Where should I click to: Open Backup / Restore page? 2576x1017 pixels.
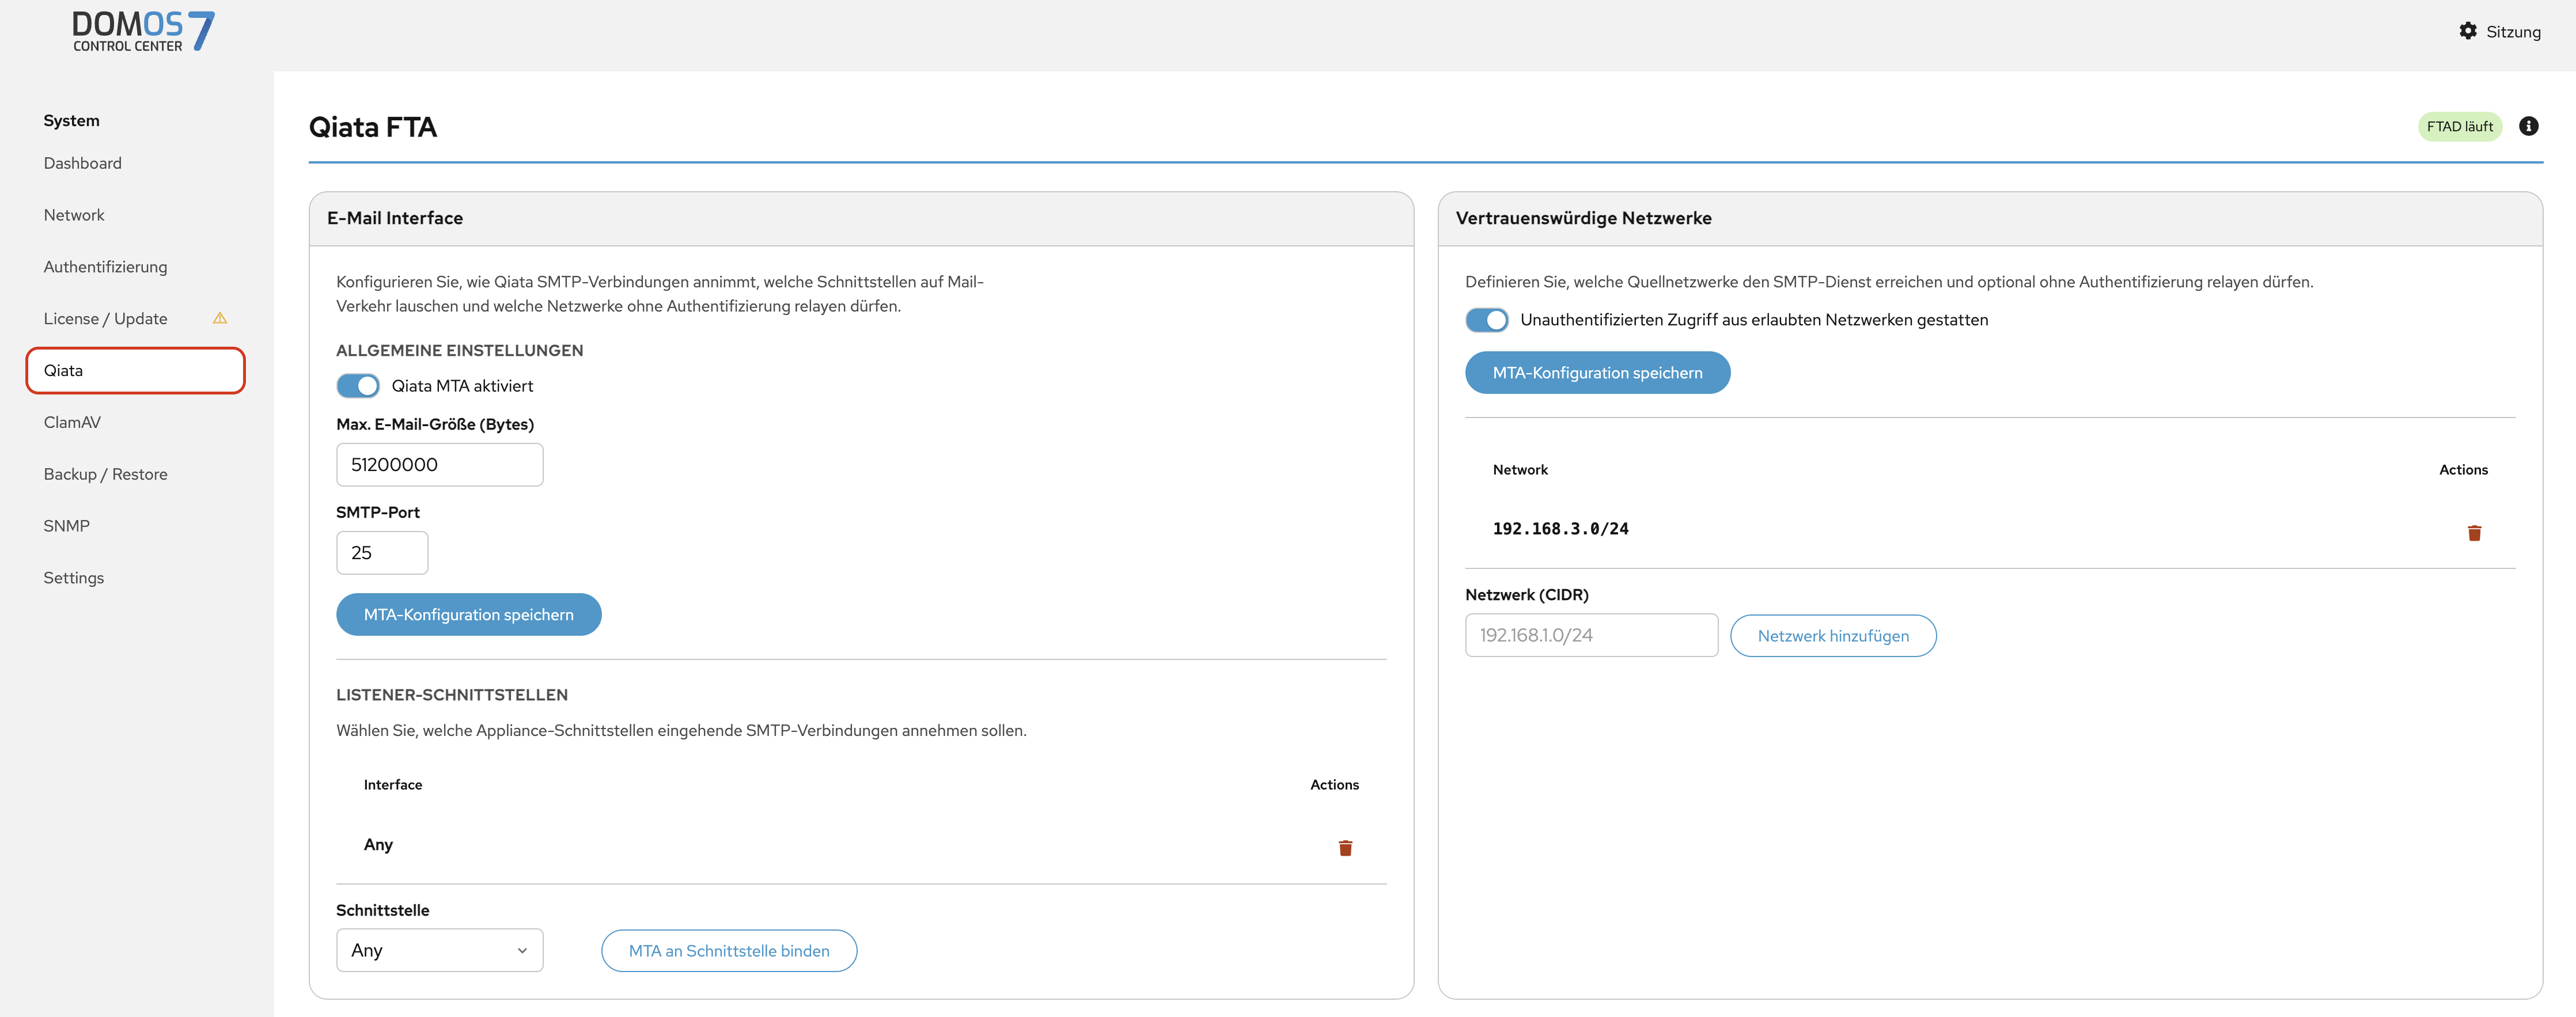pyautogui.click(x=106, y=474)
